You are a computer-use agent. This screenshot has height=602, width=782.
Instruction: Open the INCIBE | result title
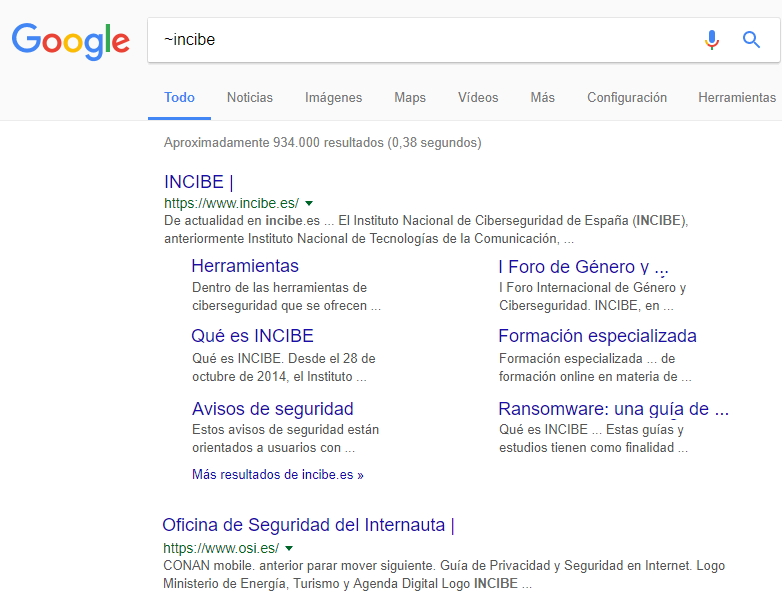198,182
